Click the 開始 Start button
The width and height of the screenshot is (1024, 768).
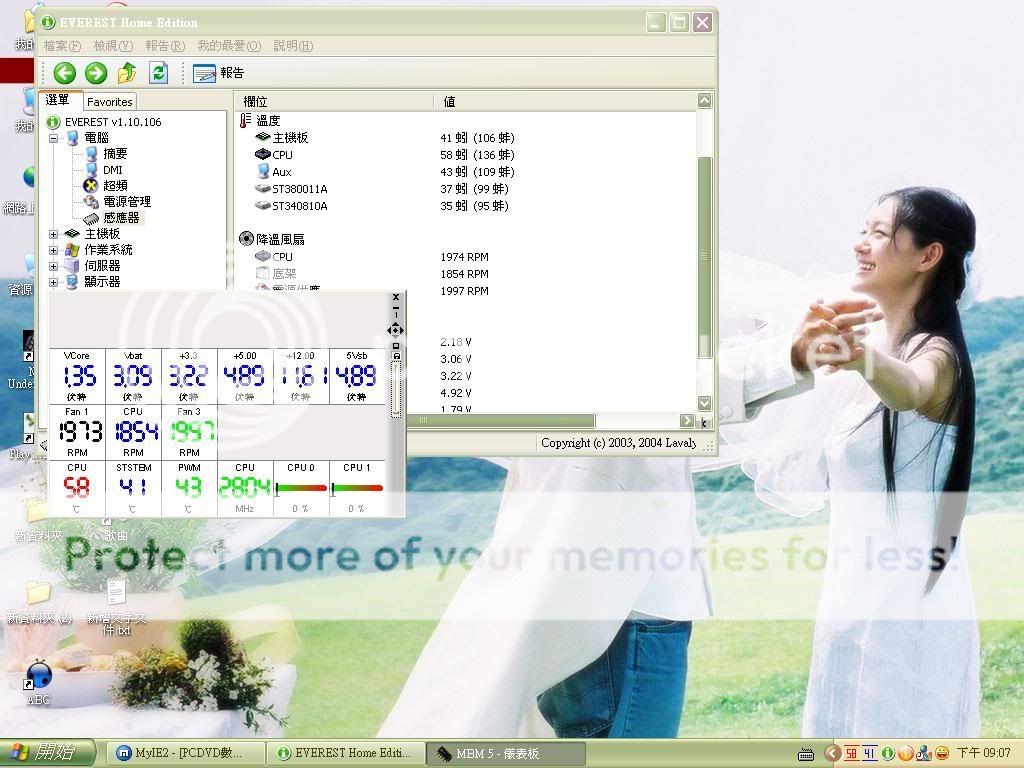pos(48,753)
